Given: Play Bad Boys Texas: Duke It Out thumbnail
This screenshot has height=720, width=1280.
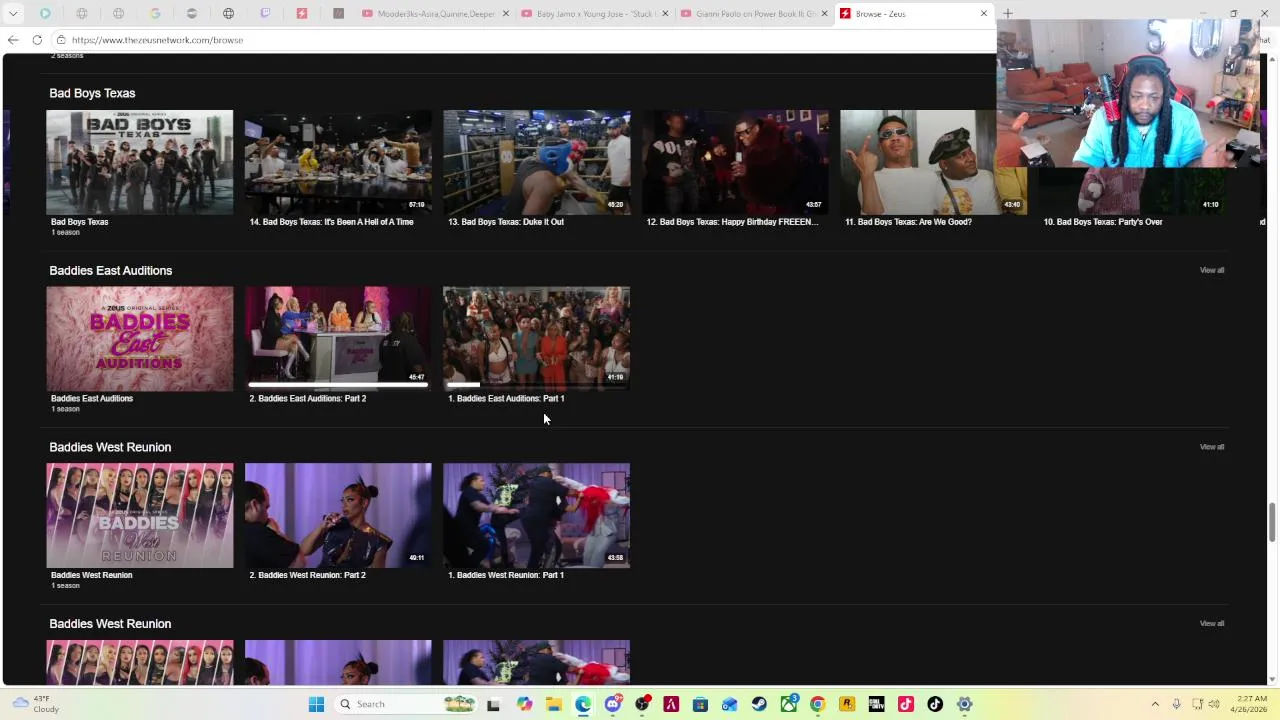Looking at the screenshot, I should (536, 162).
